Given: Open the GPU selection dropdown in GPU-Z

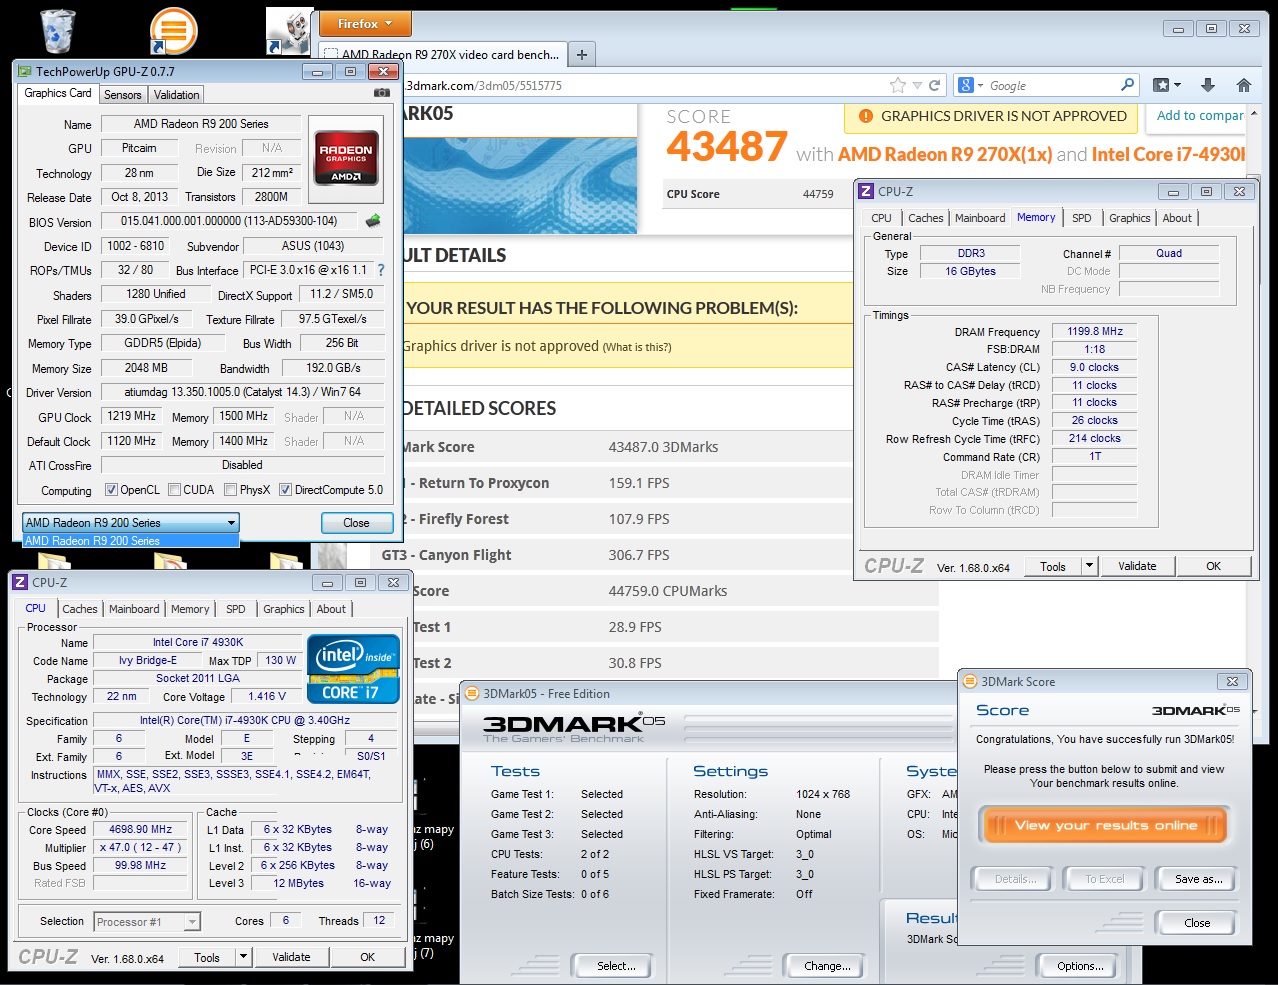Looking at the screenshot, I should 131,522.
